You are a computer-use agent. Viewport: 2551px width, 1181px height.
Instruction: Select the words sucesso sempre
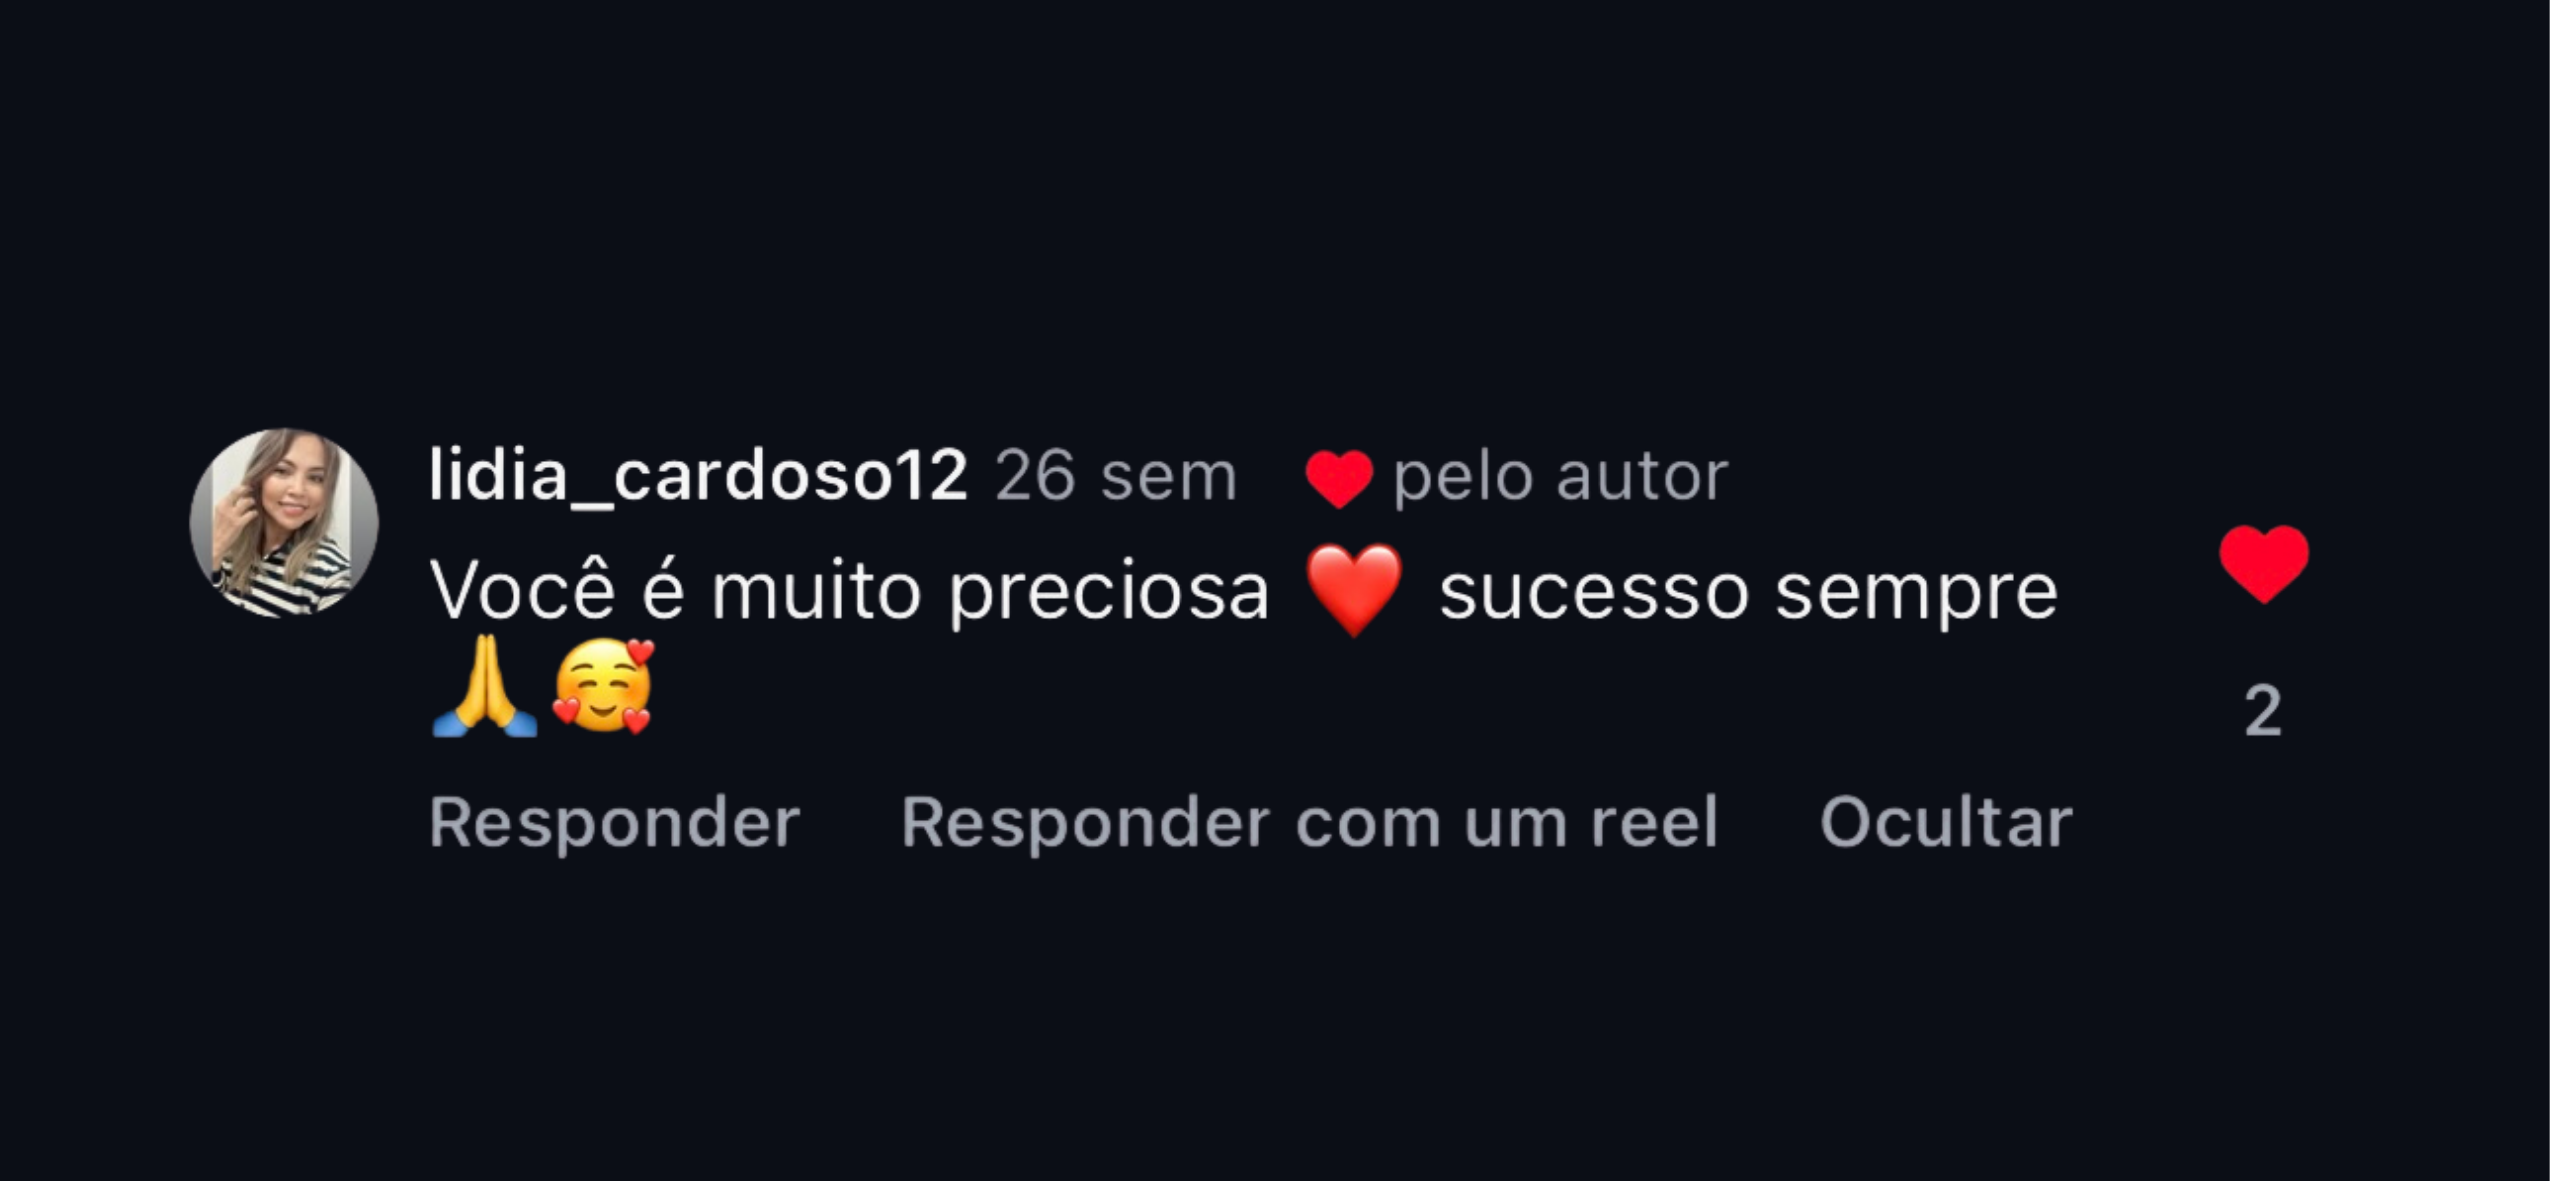pyautogui.click(x=1748, y=592)
